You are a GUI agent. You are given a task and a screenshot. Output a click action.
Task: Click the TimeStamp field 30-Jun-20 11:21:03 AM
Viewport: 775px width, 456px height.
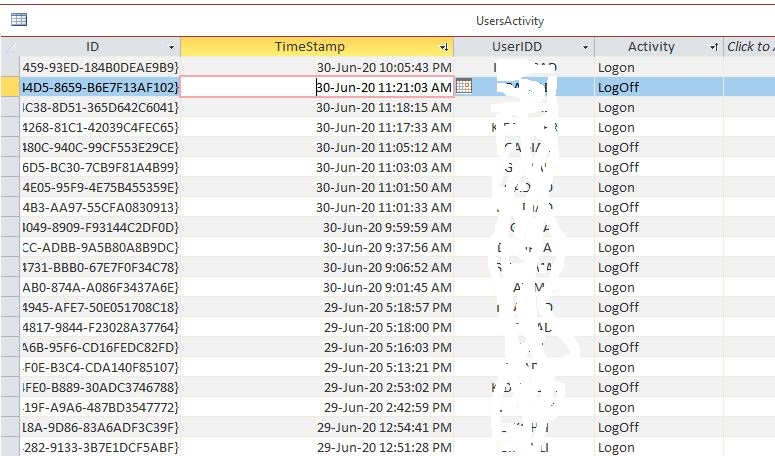[317, 87]
